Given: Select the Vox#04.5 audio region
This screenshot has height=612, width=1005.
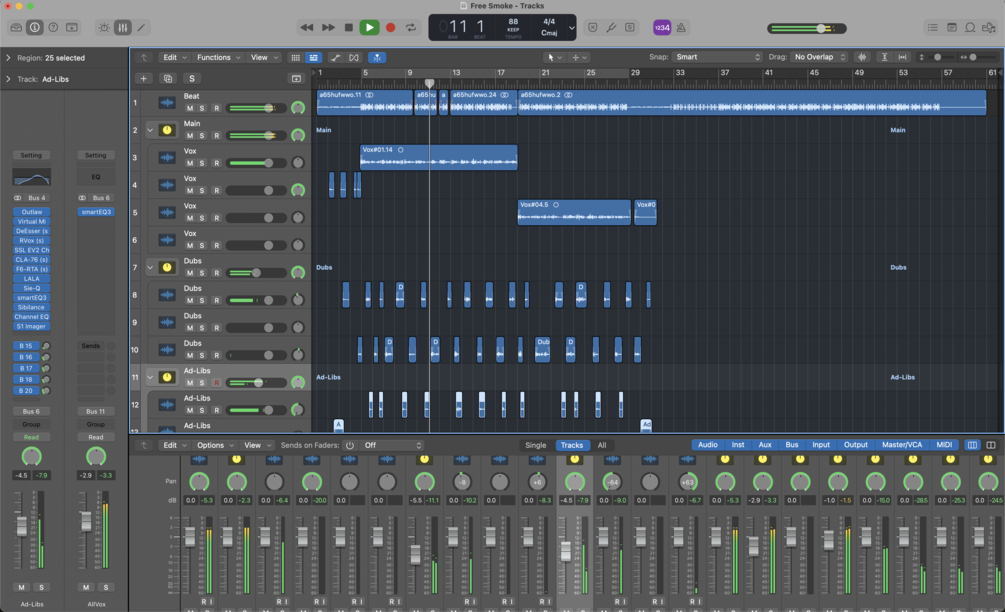Looking at the screenshot, I should point(574,212).
